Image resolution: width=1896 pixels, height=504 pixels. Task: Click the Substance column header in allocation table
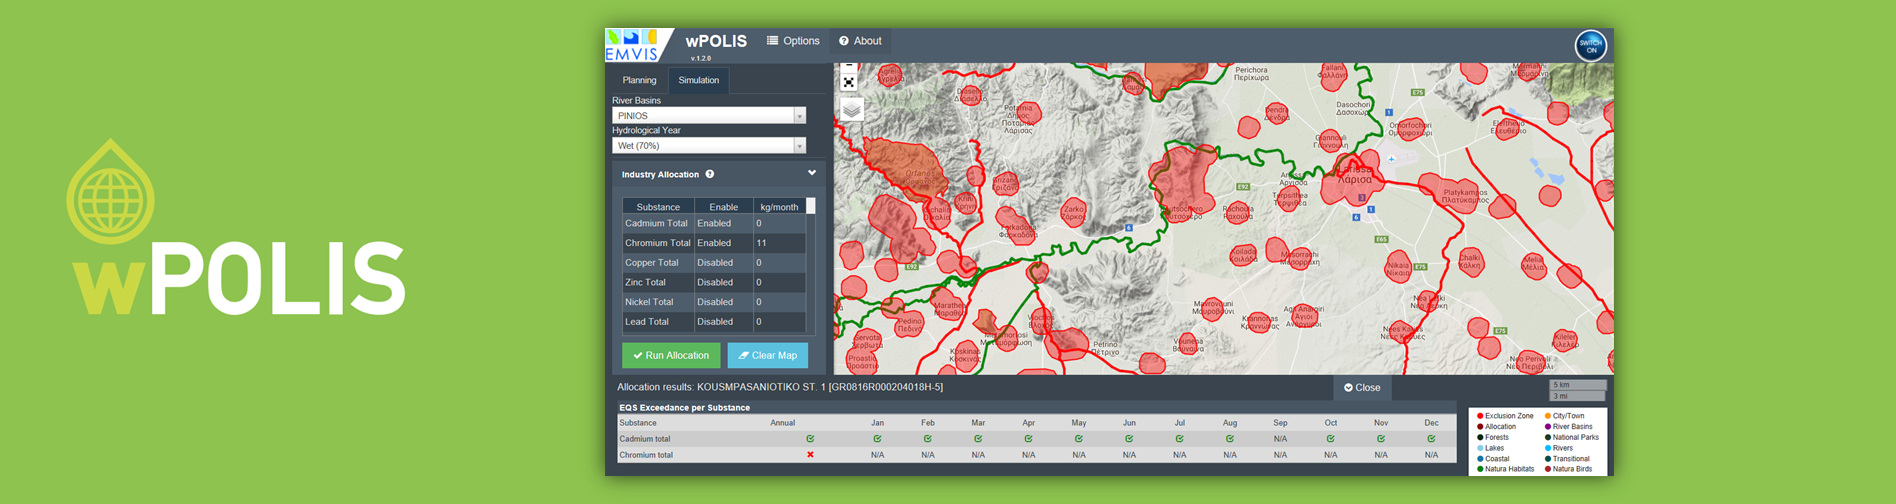(x=658, y=207)
